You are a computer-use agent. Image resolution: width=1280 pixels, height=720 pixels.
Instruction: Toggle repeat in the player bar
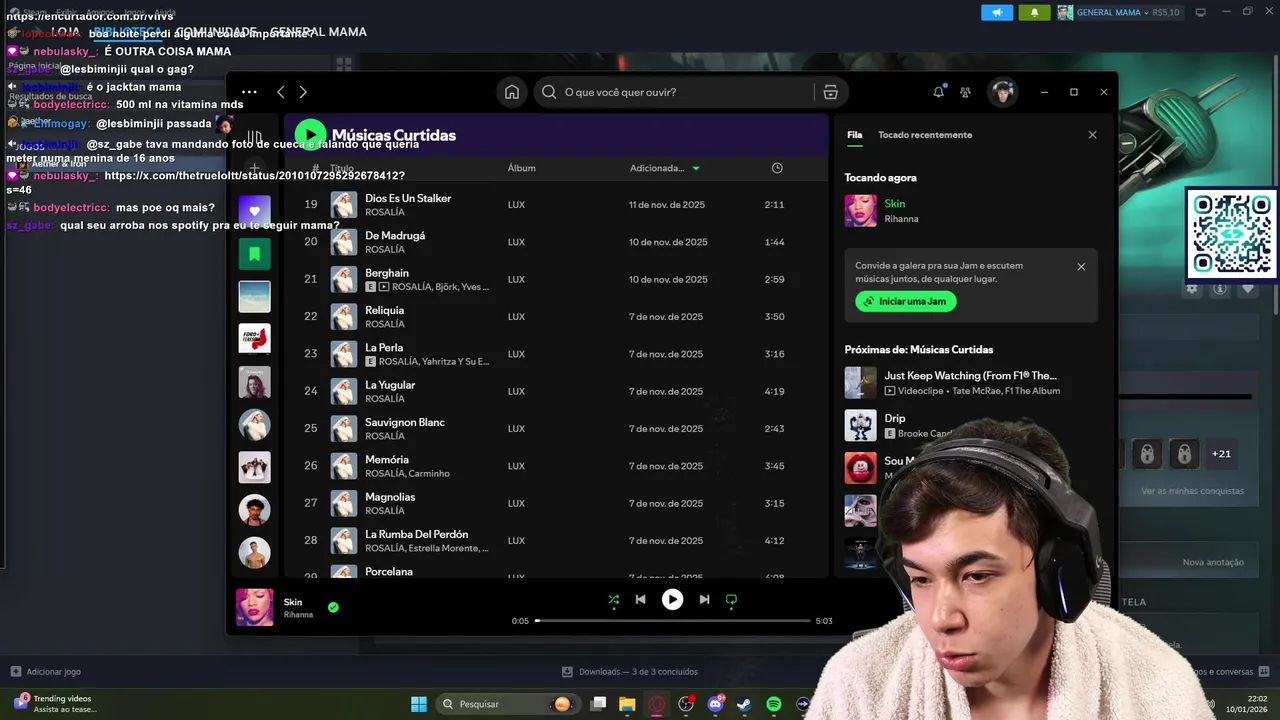(x=731, y=600)
